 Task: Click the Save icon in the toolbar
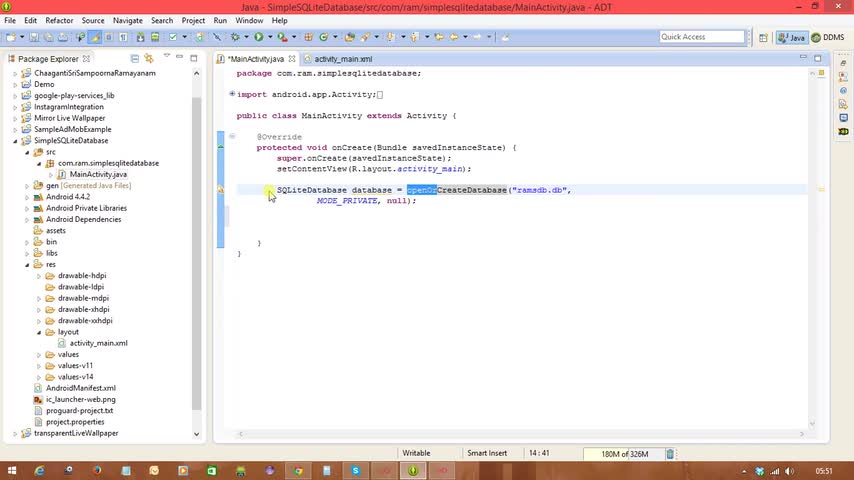coord(34,37)
